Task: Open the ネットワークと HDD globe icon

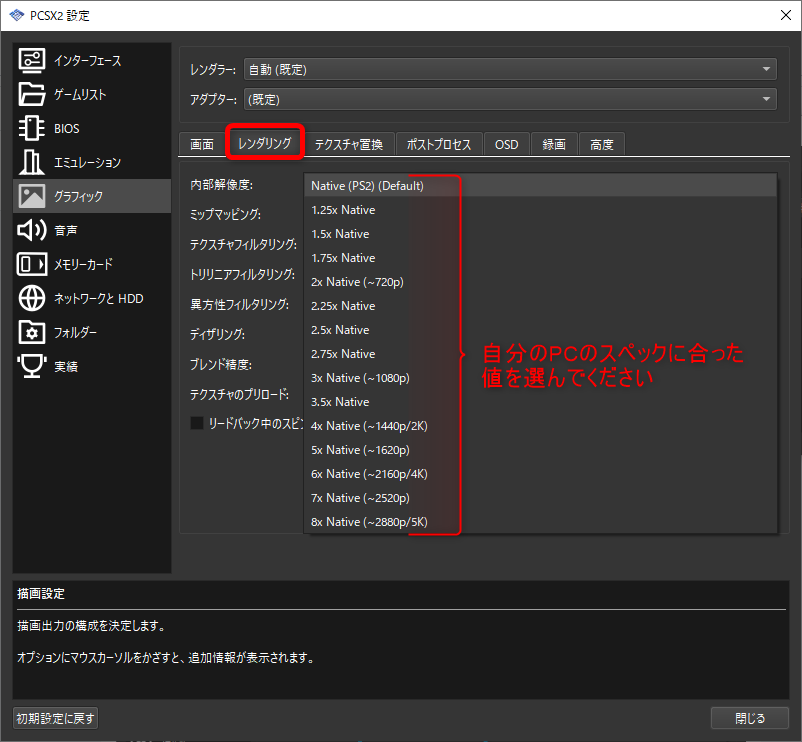Action: (32, 298)
